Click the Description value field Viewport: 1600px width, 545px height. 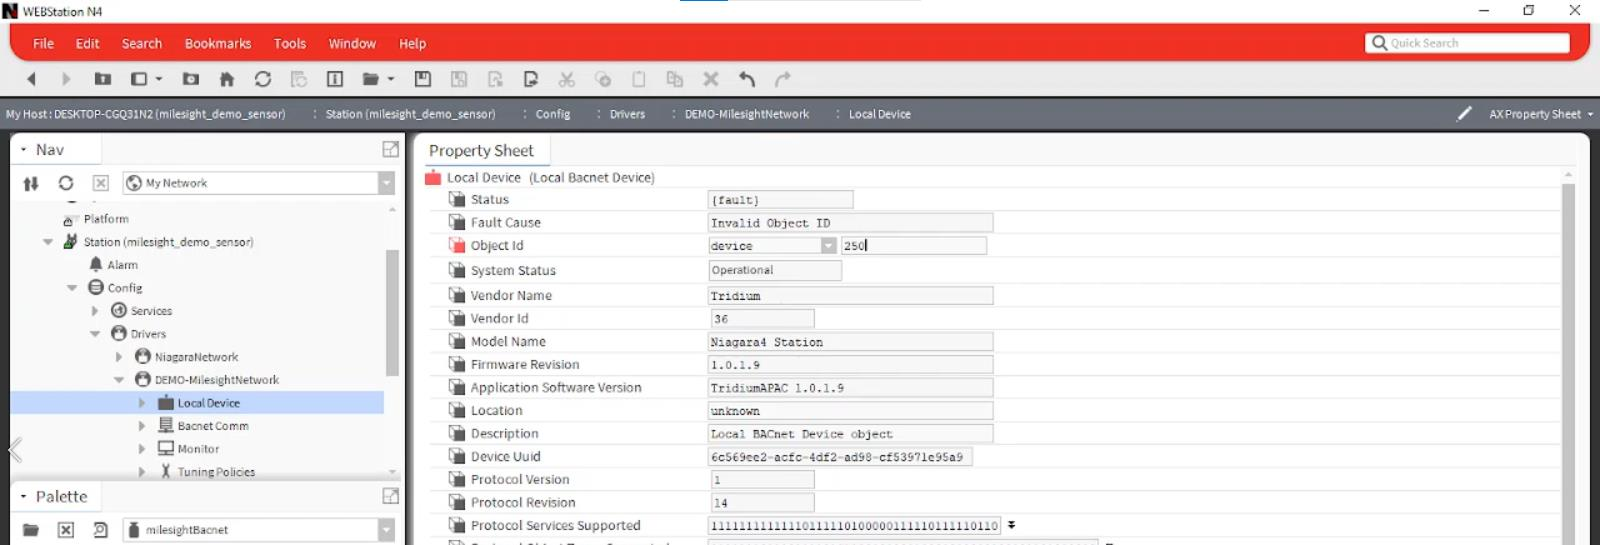[x=850, y=434]
